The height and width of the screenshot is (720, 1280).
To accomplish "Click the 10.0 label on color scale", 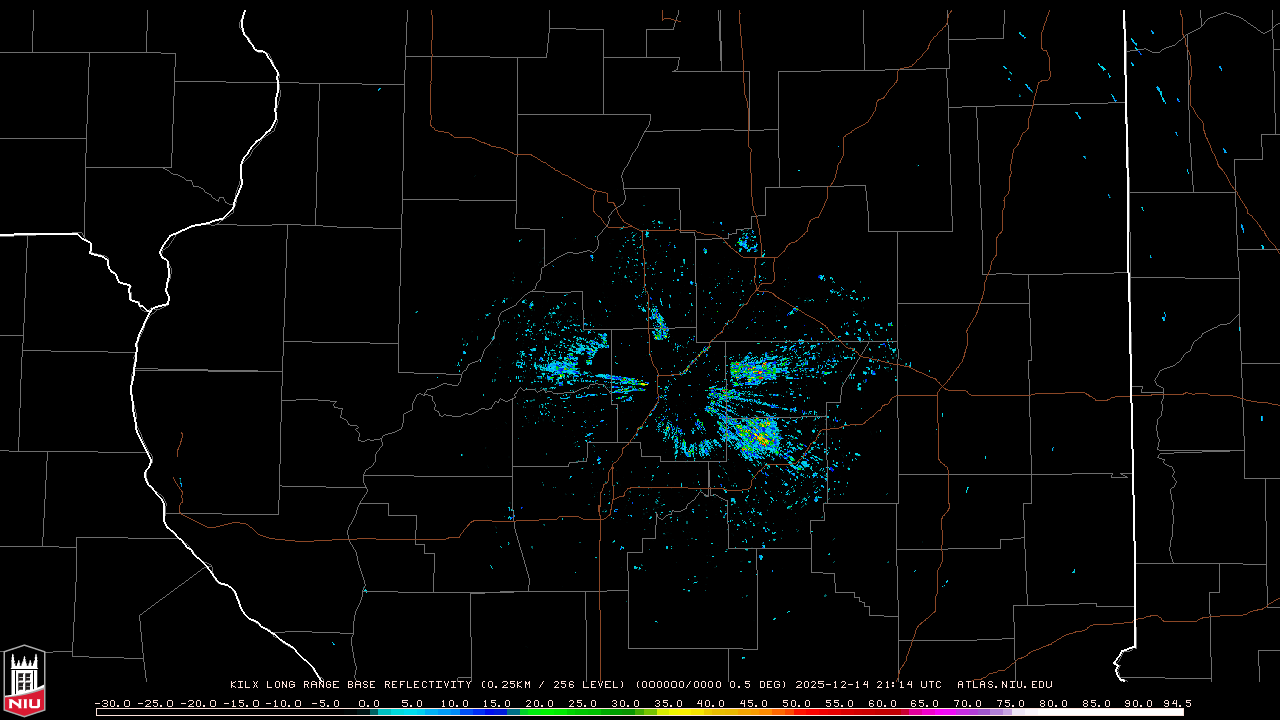I will (x=454, y=703).
